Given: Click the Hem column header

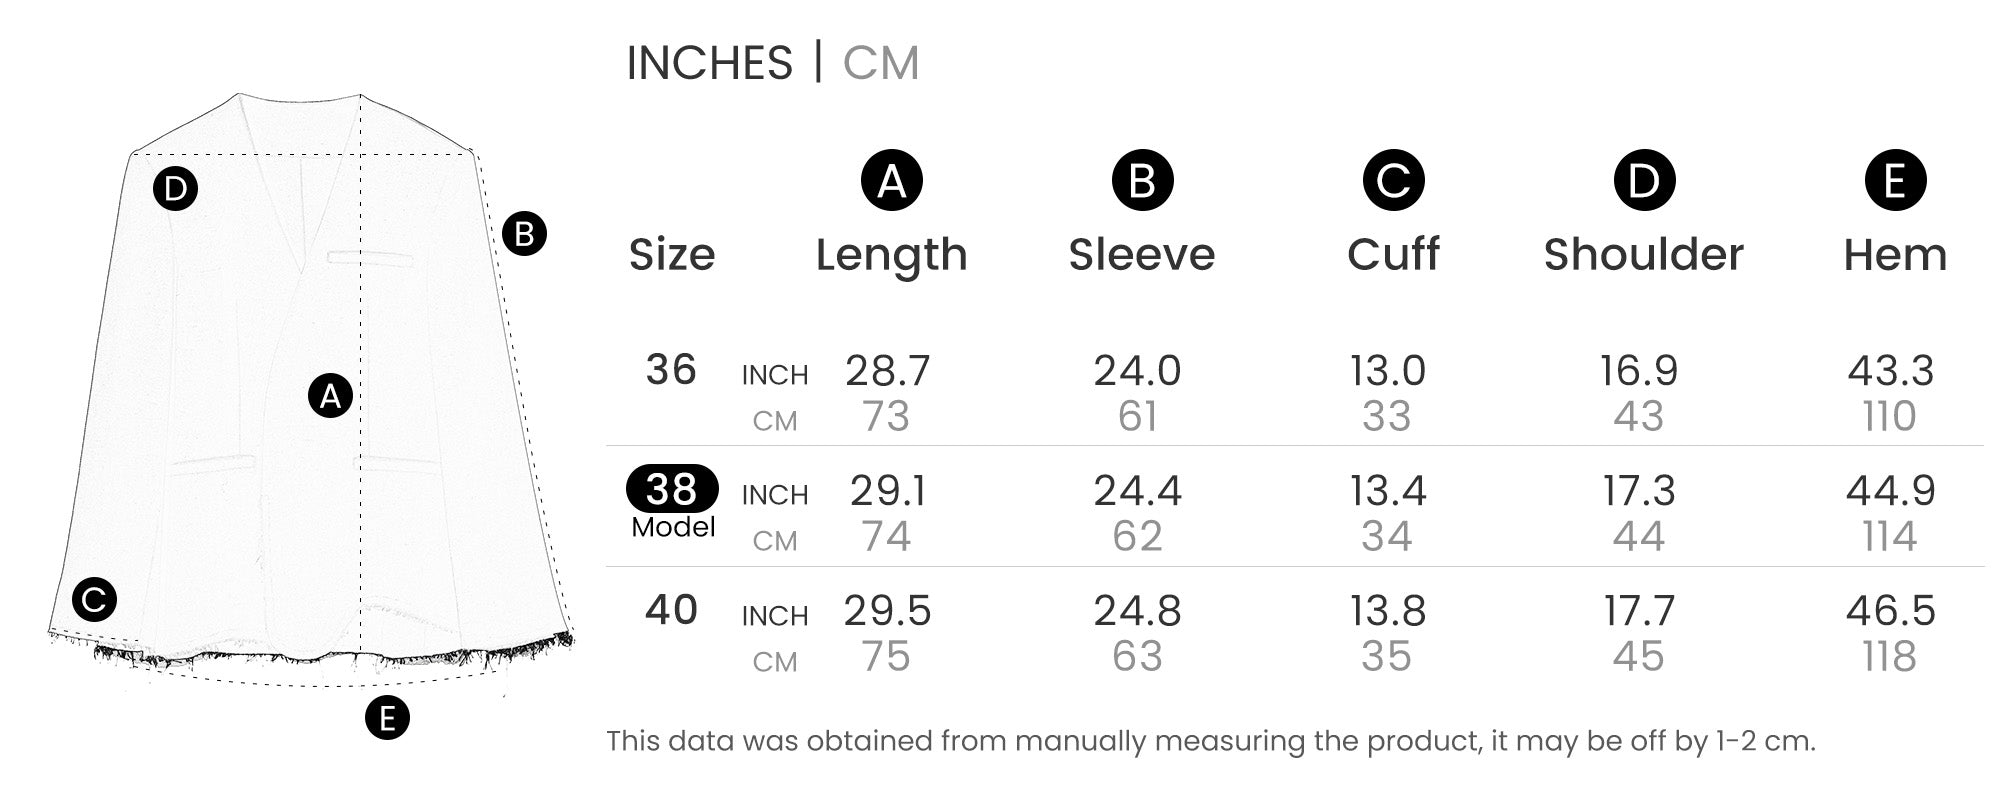Looking at the screenshot, I should pyautogui.click(x=1895, y=255).
